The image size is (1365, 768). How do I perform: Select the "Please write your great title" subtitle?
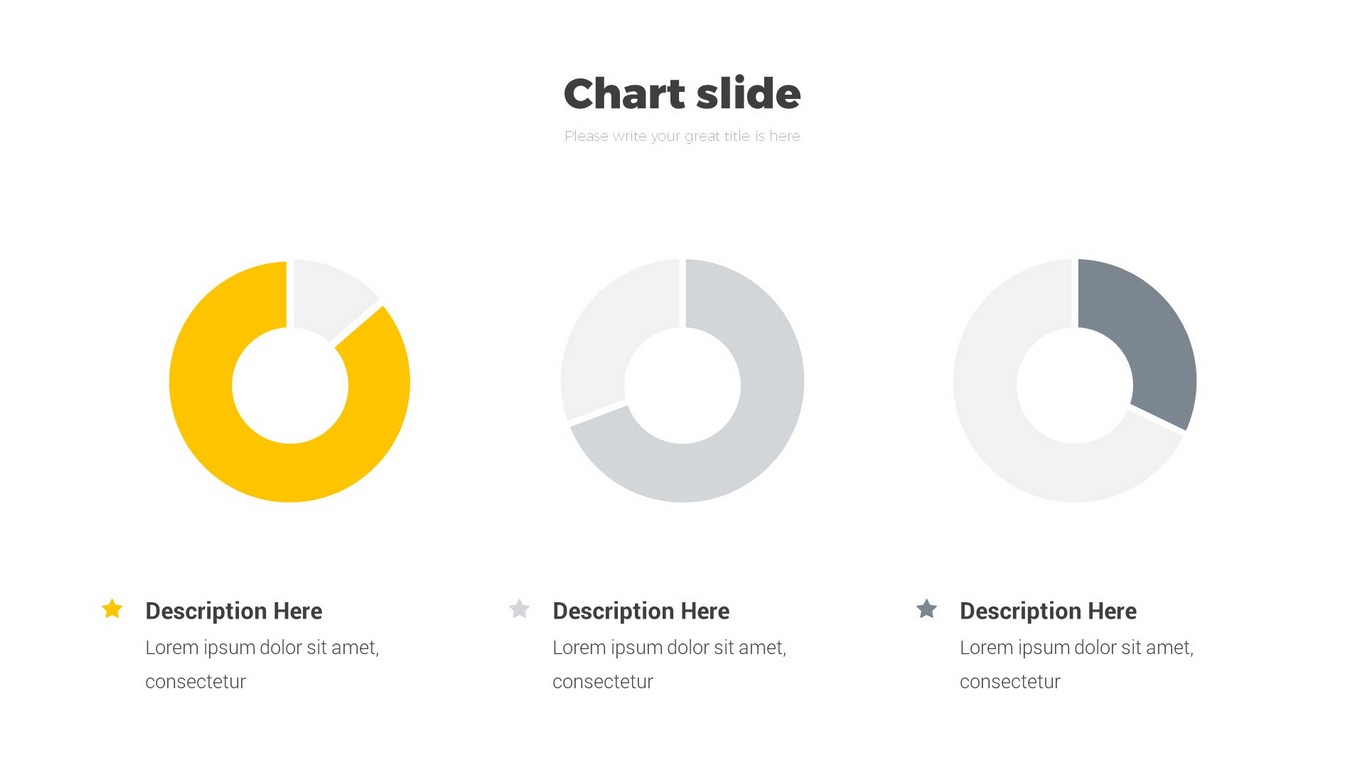point(682,136)
